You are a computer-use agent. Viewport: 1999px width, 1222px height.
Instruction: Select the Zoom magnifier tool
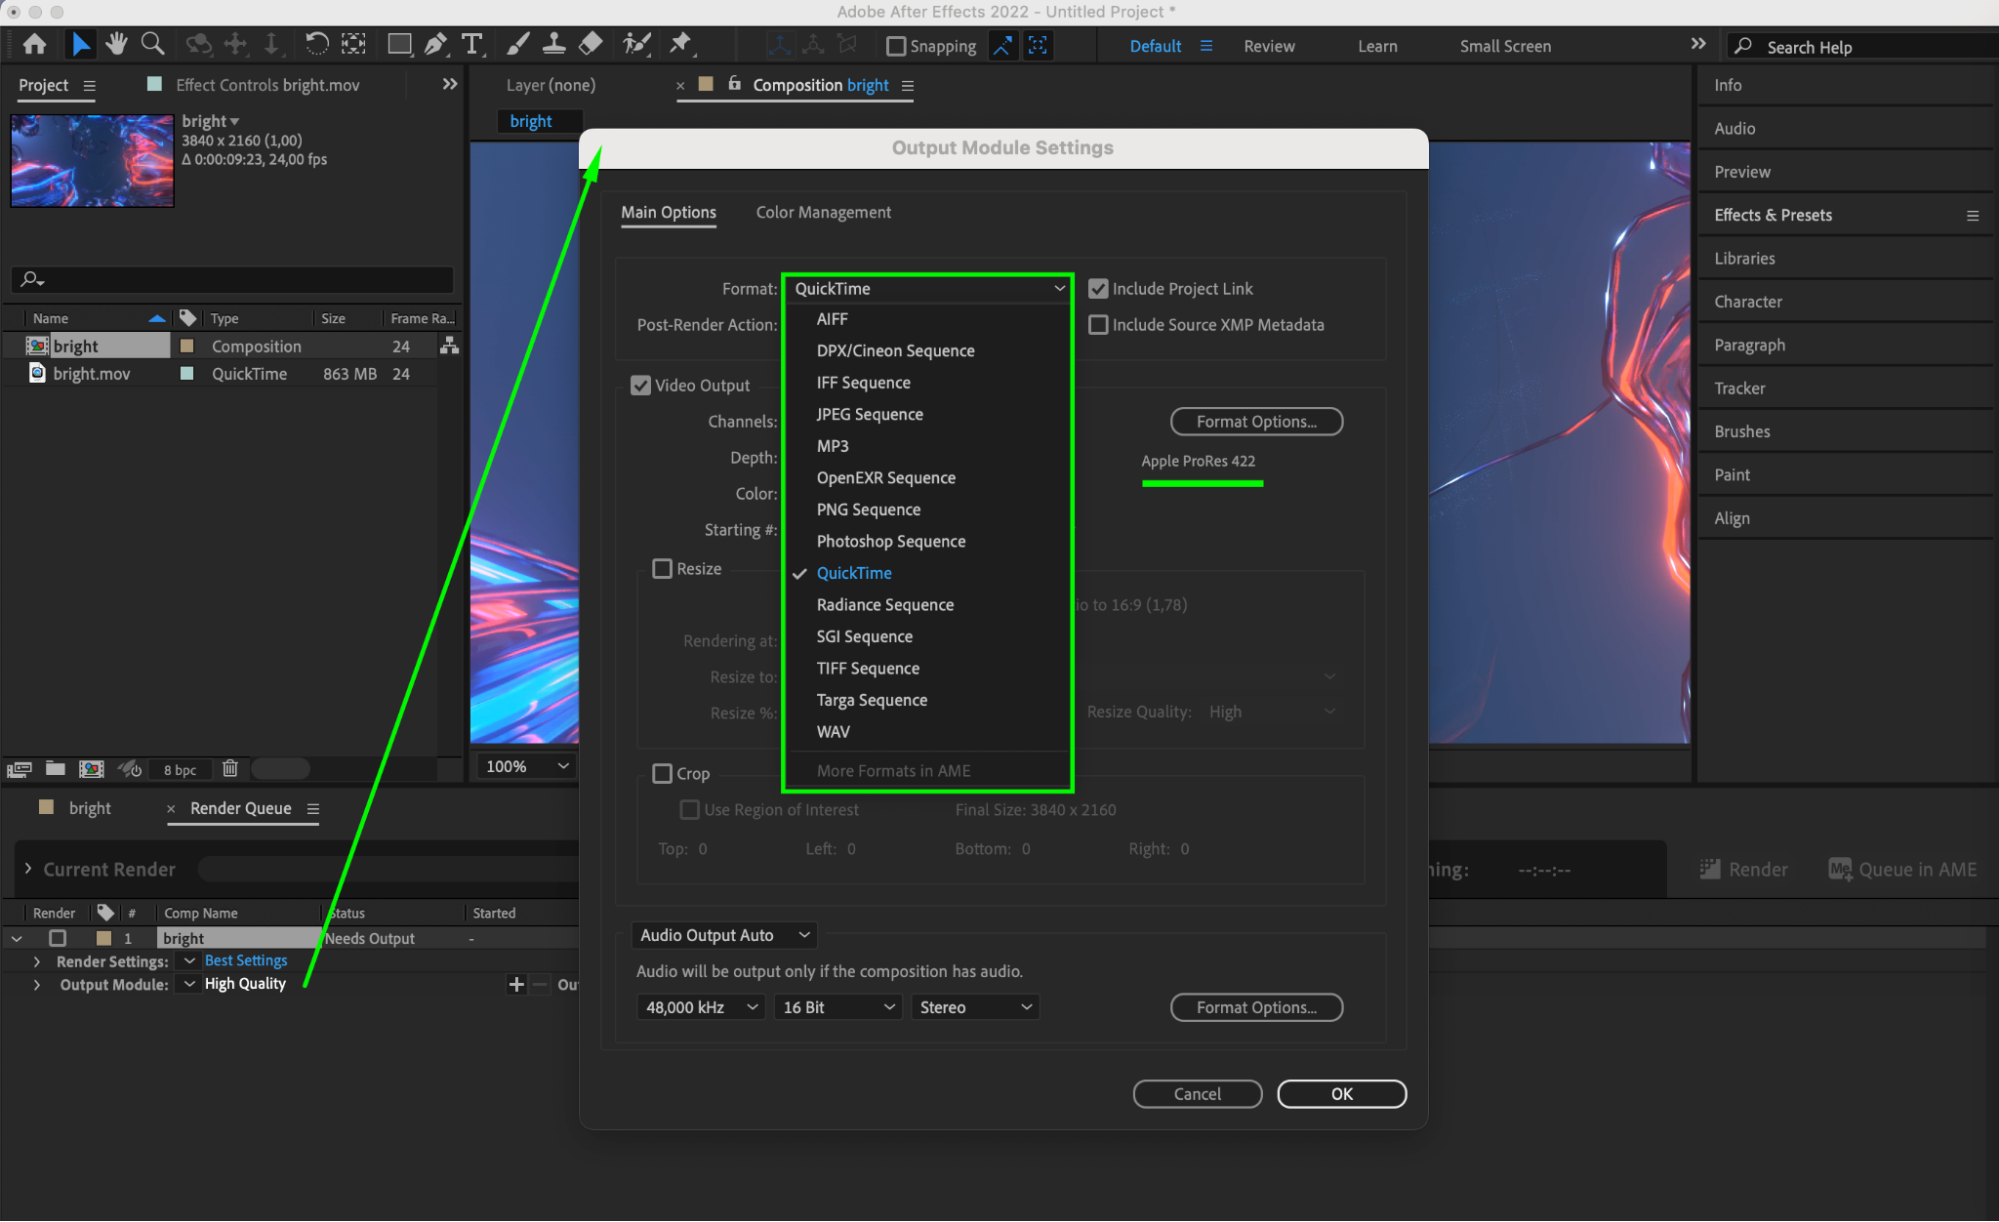point(152,44)
